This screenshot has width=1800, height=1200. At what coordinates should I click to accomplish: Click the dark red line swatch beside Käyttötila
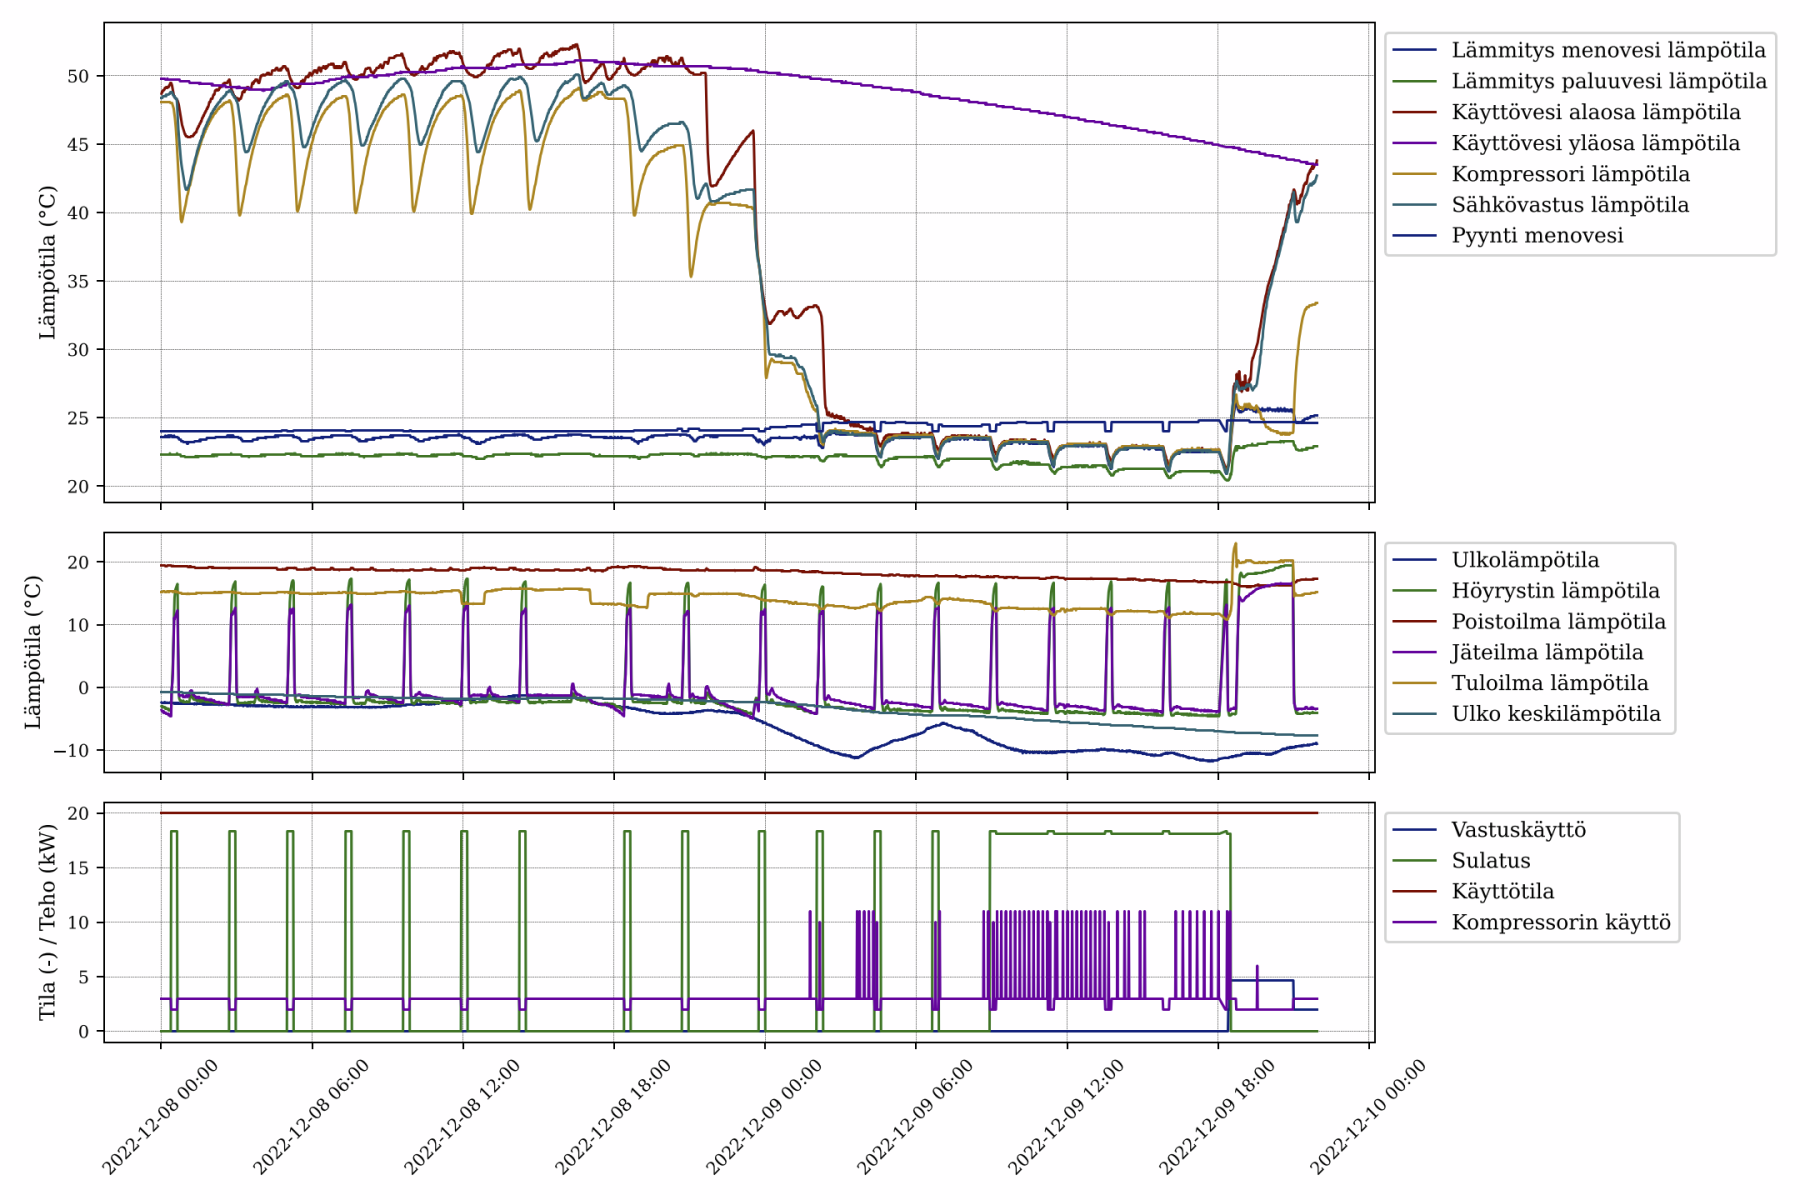(1415, 892)
